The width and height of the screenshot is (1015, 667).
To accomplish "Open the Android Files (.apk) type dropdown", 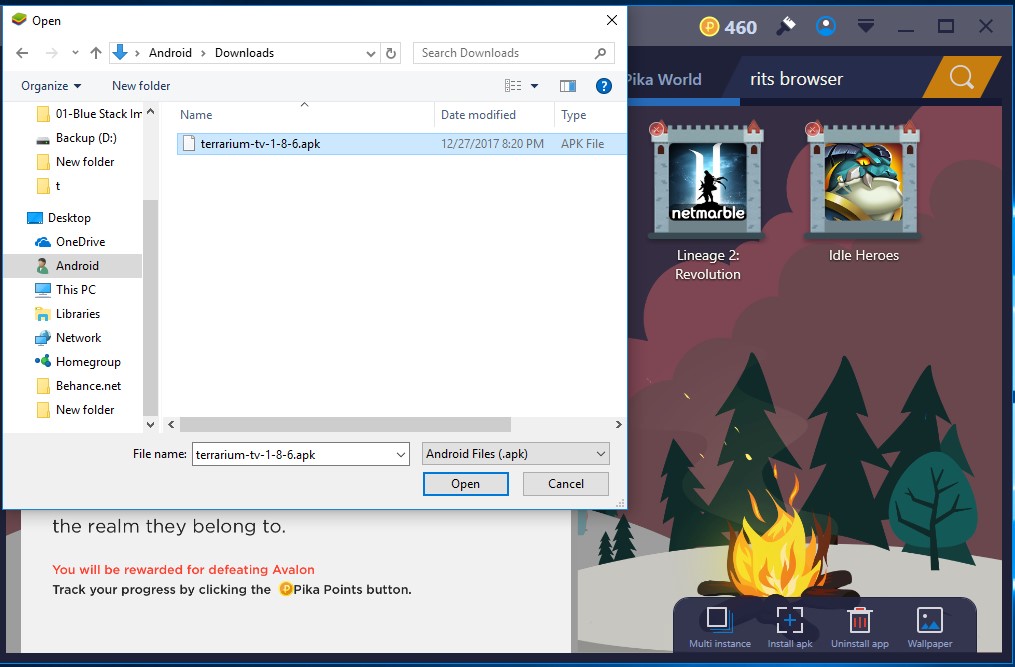I will 515,454.
